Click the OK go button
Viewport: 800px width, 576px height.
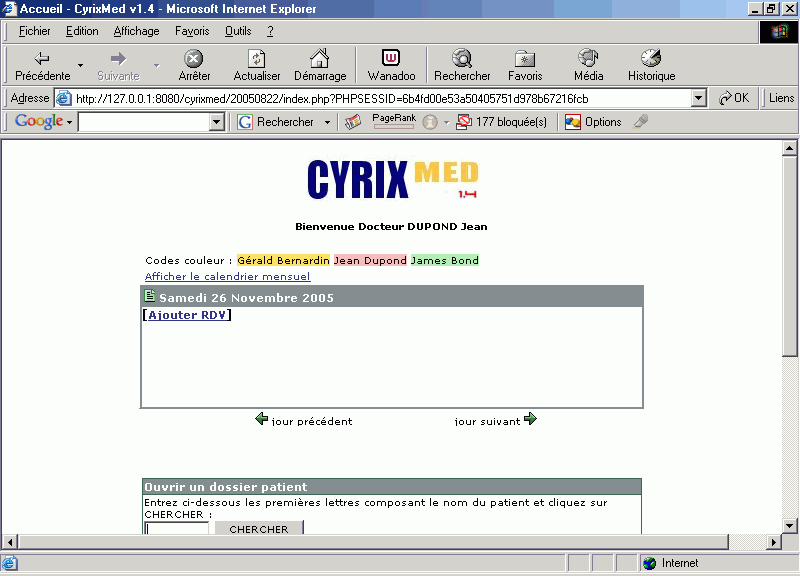point(734,98)
